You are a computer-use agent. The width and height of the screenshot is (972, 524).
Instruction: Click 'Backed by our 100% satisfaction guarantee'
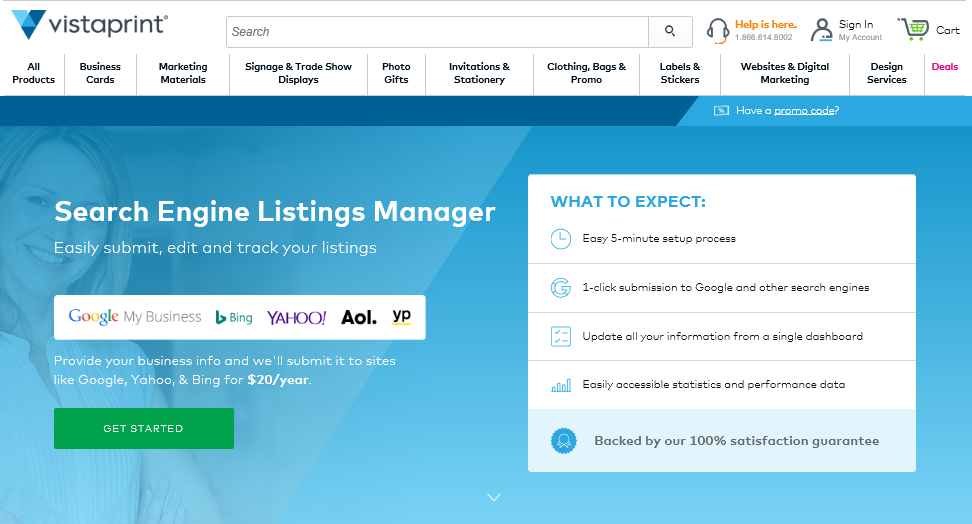[736, 441]
